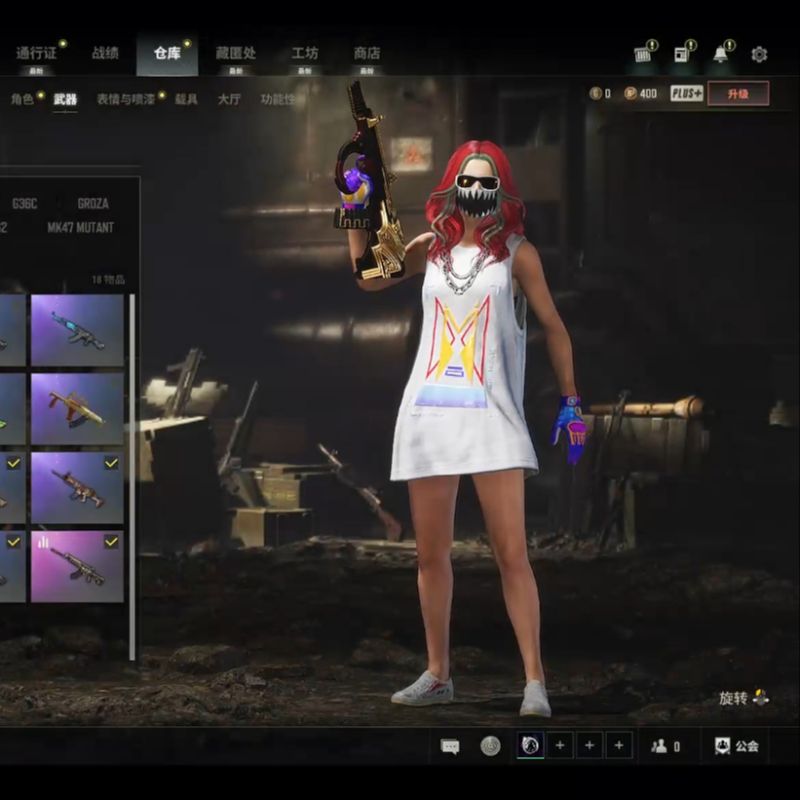Toggle the checkmark on the camo rifle skin
The image size is (800, 800).
click(111, 463)
